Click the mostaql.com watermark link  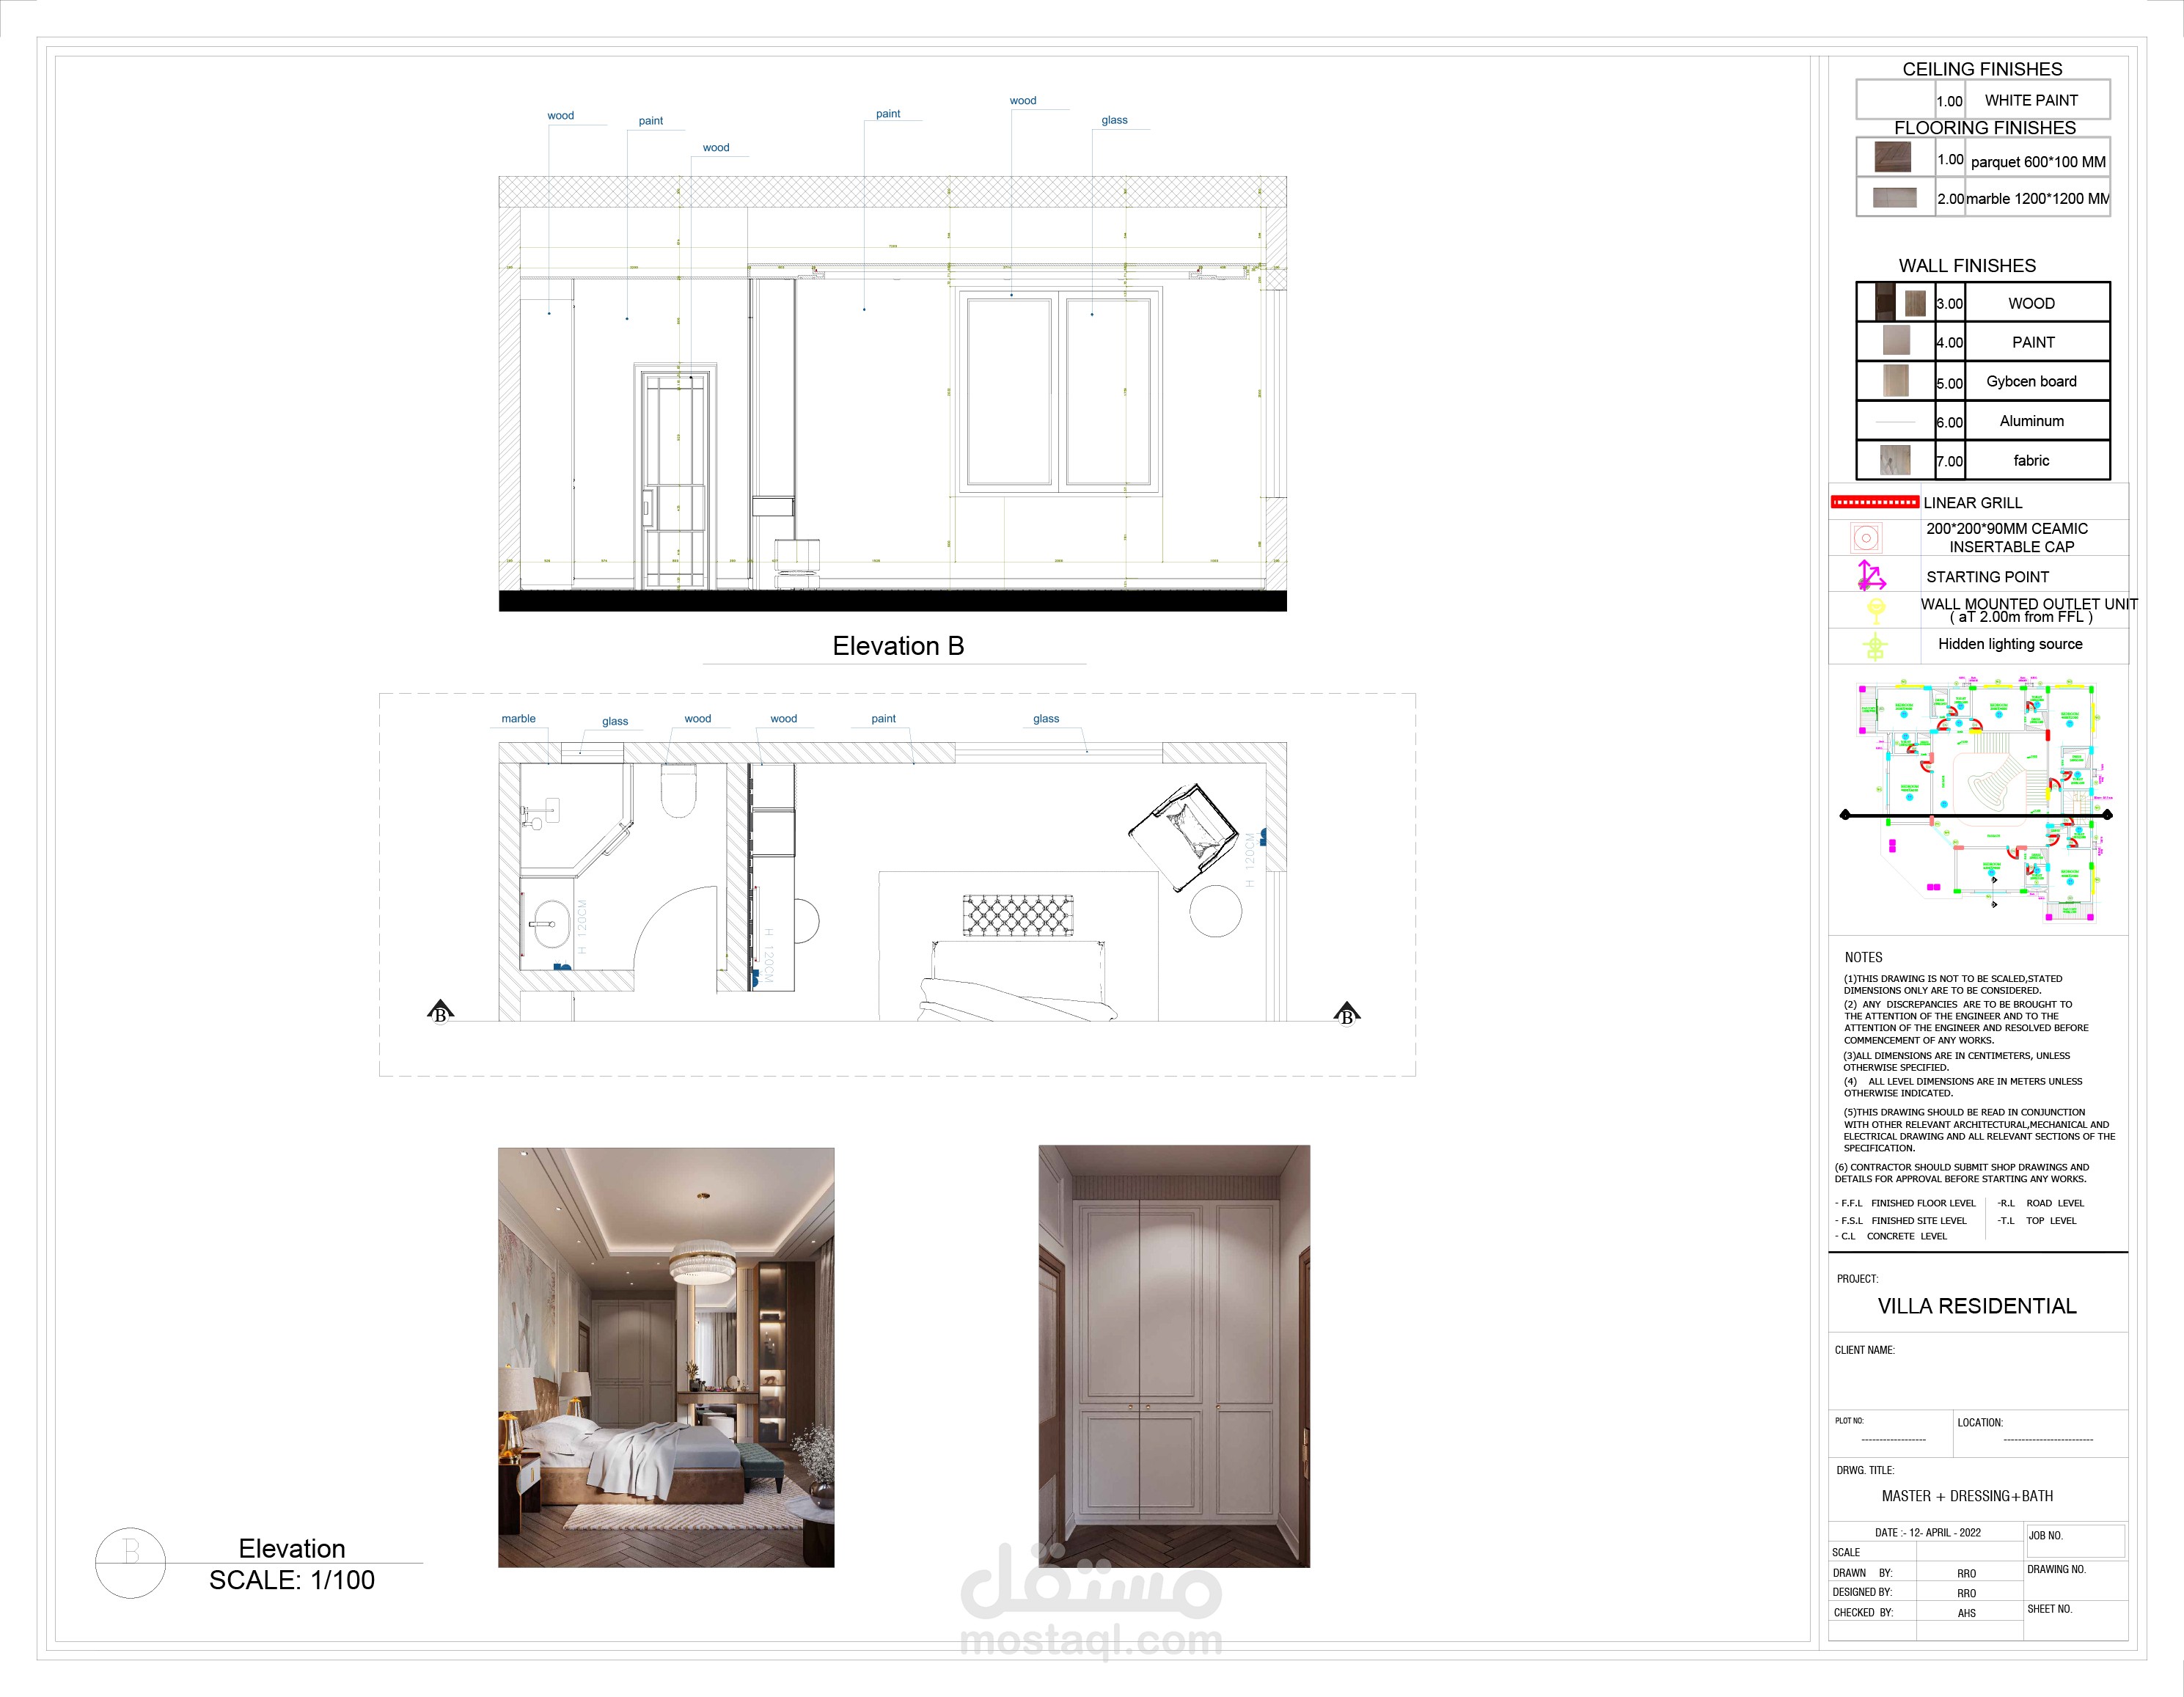(x=1090, y=1641)
